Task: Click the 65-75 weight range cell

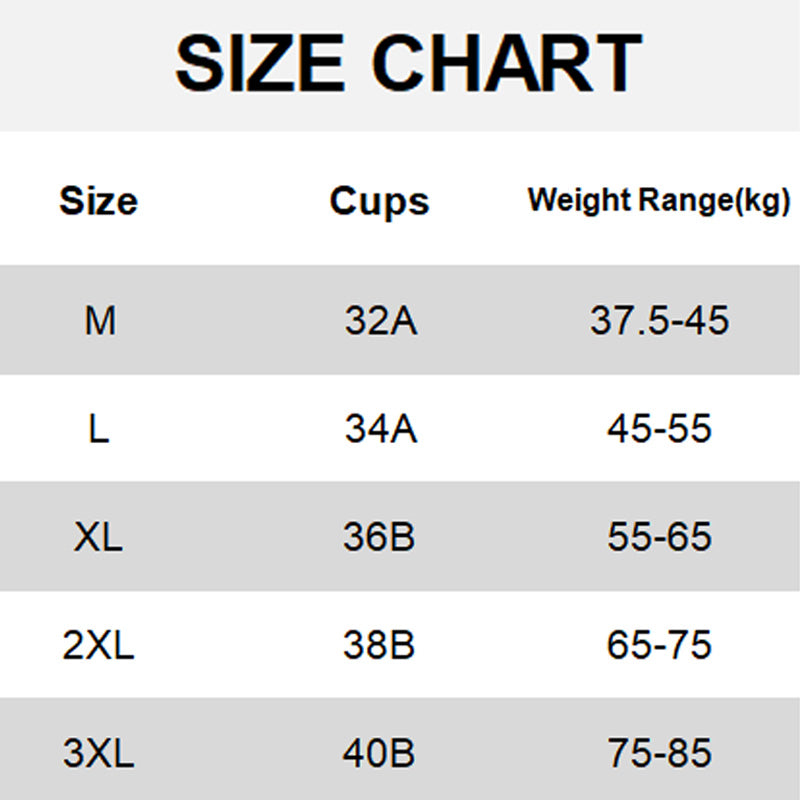Action: point(659,645)
